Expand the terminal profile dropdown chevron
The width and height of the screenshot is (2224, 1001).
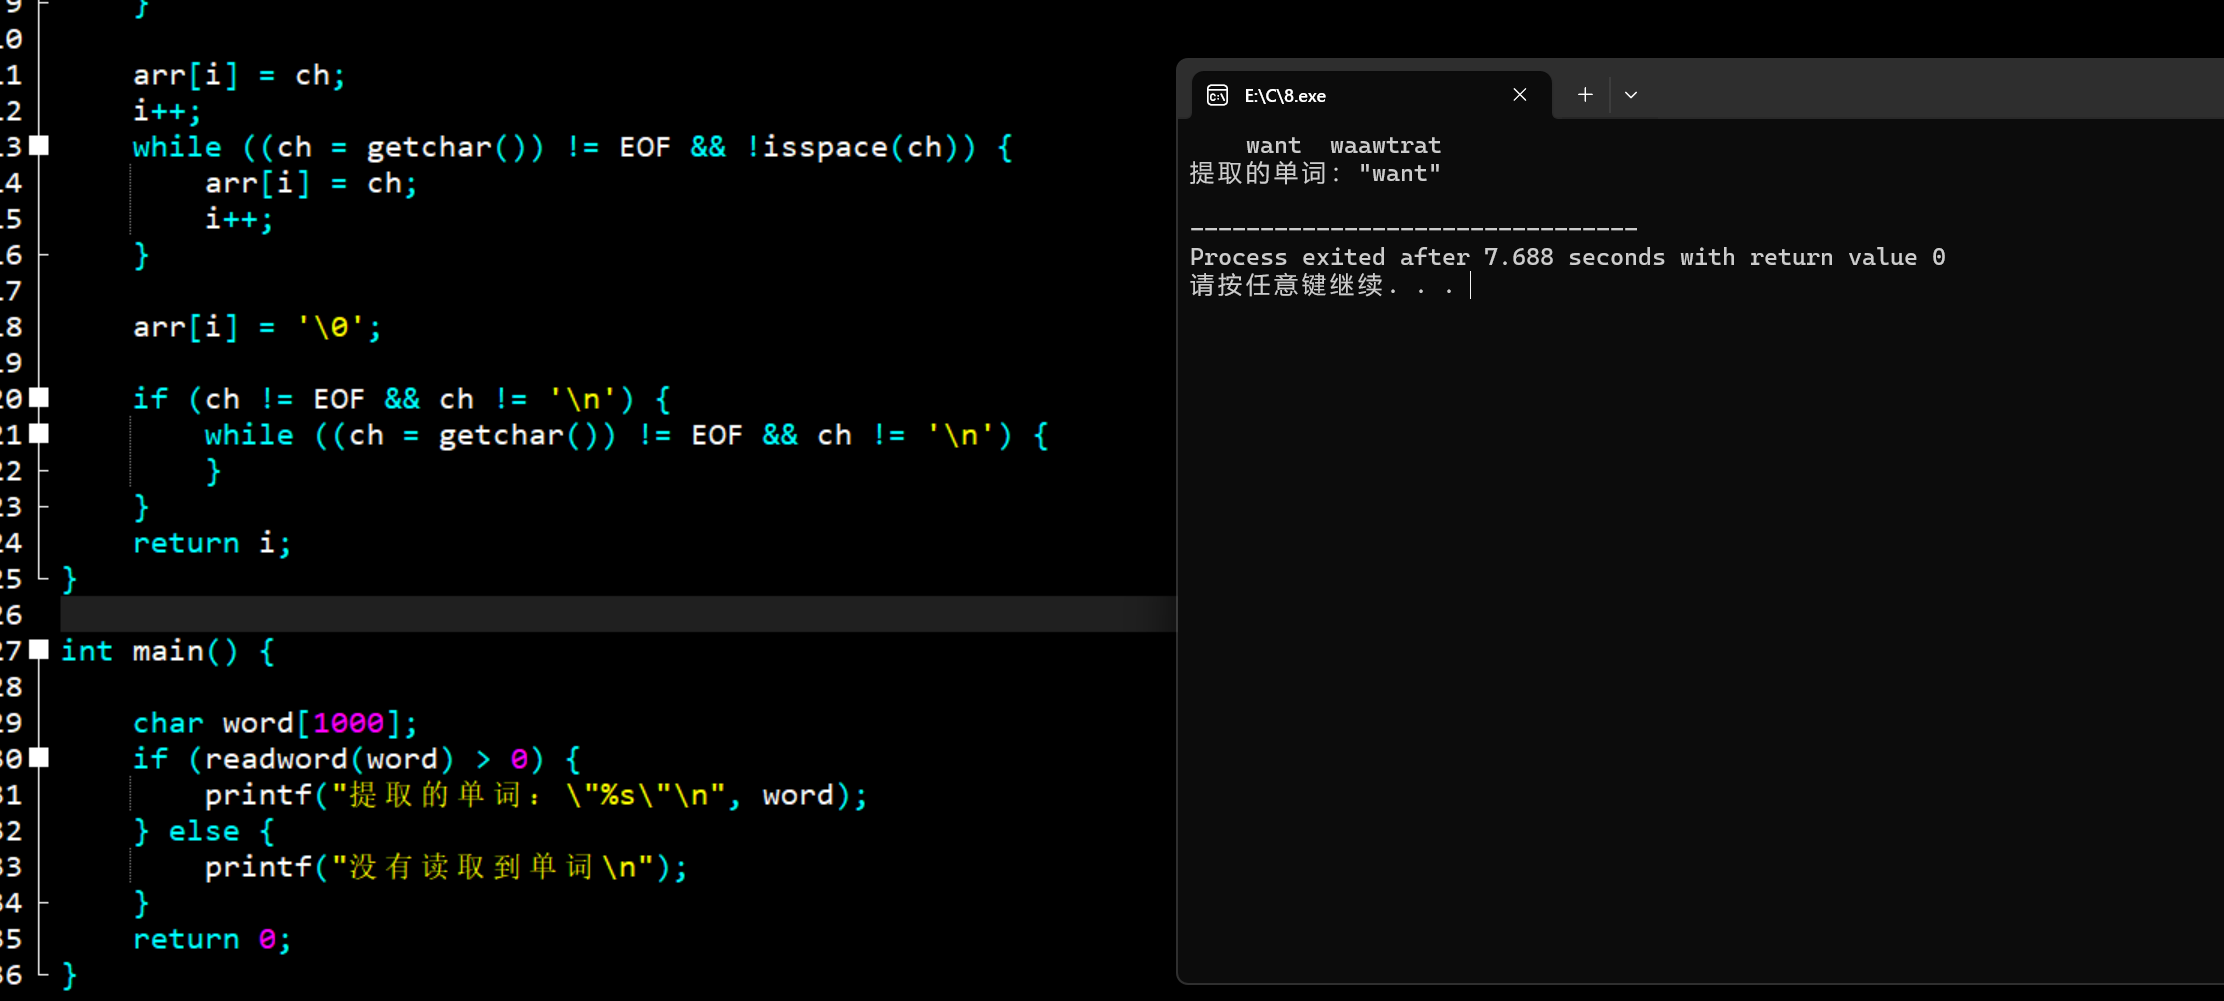click(x=1631, y=95)
